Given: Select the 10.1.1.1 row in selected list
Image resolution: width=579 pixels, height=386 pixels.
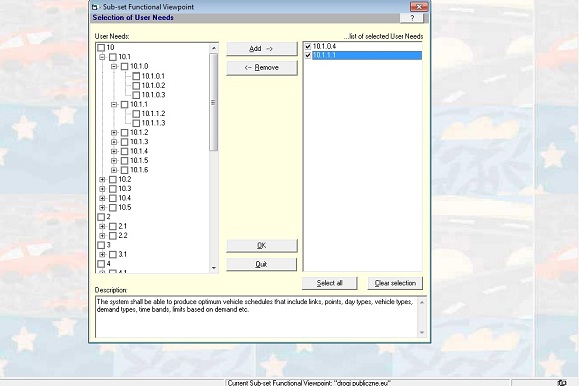Looking at the screenshot, I should [x=367, y=56].
